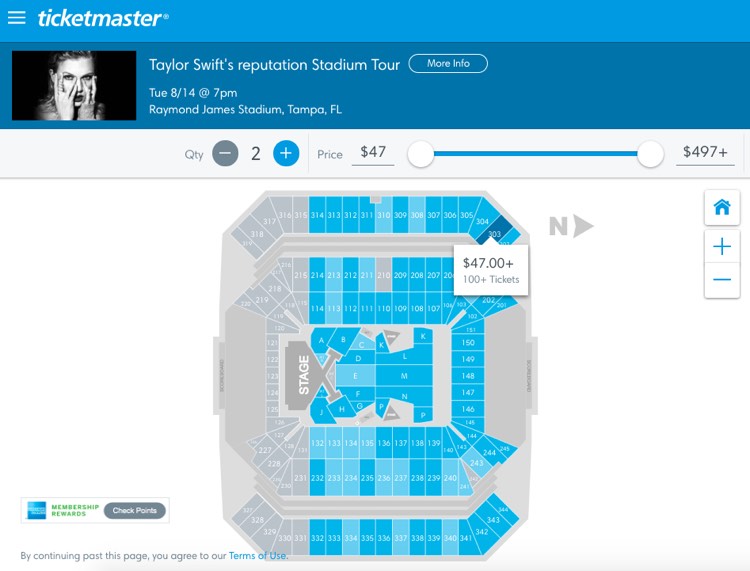Viewport: 750px width, 571px height.
Task: Open the Terms of Use link
Action: [x=257, y=556]
